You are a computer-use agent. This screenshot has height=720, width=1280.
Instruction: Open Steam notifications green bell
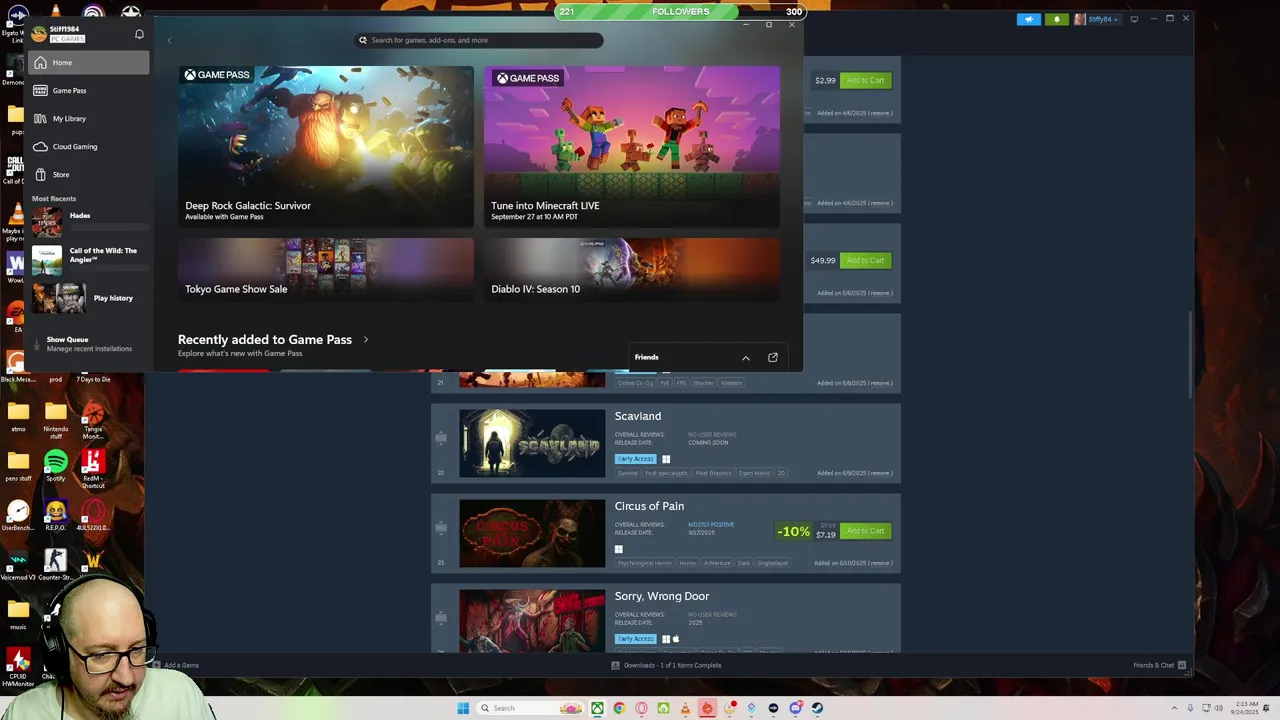pos(1057,19)
